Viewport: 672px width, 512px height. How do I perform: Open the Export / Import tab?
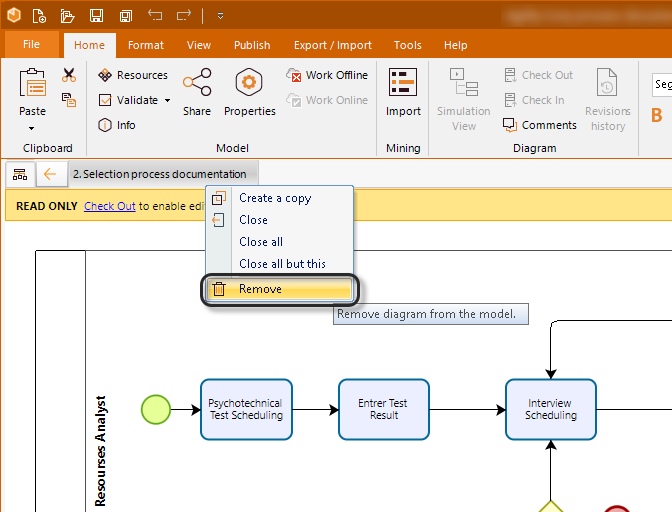point(333,45)
